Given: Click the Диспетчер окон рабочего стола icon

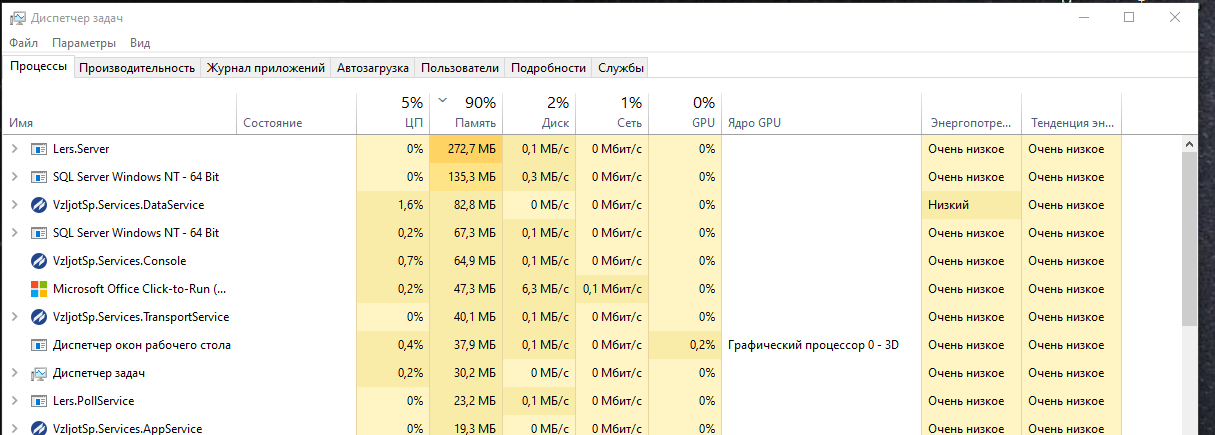Looking at the screenshot, I should pos(39,345).
